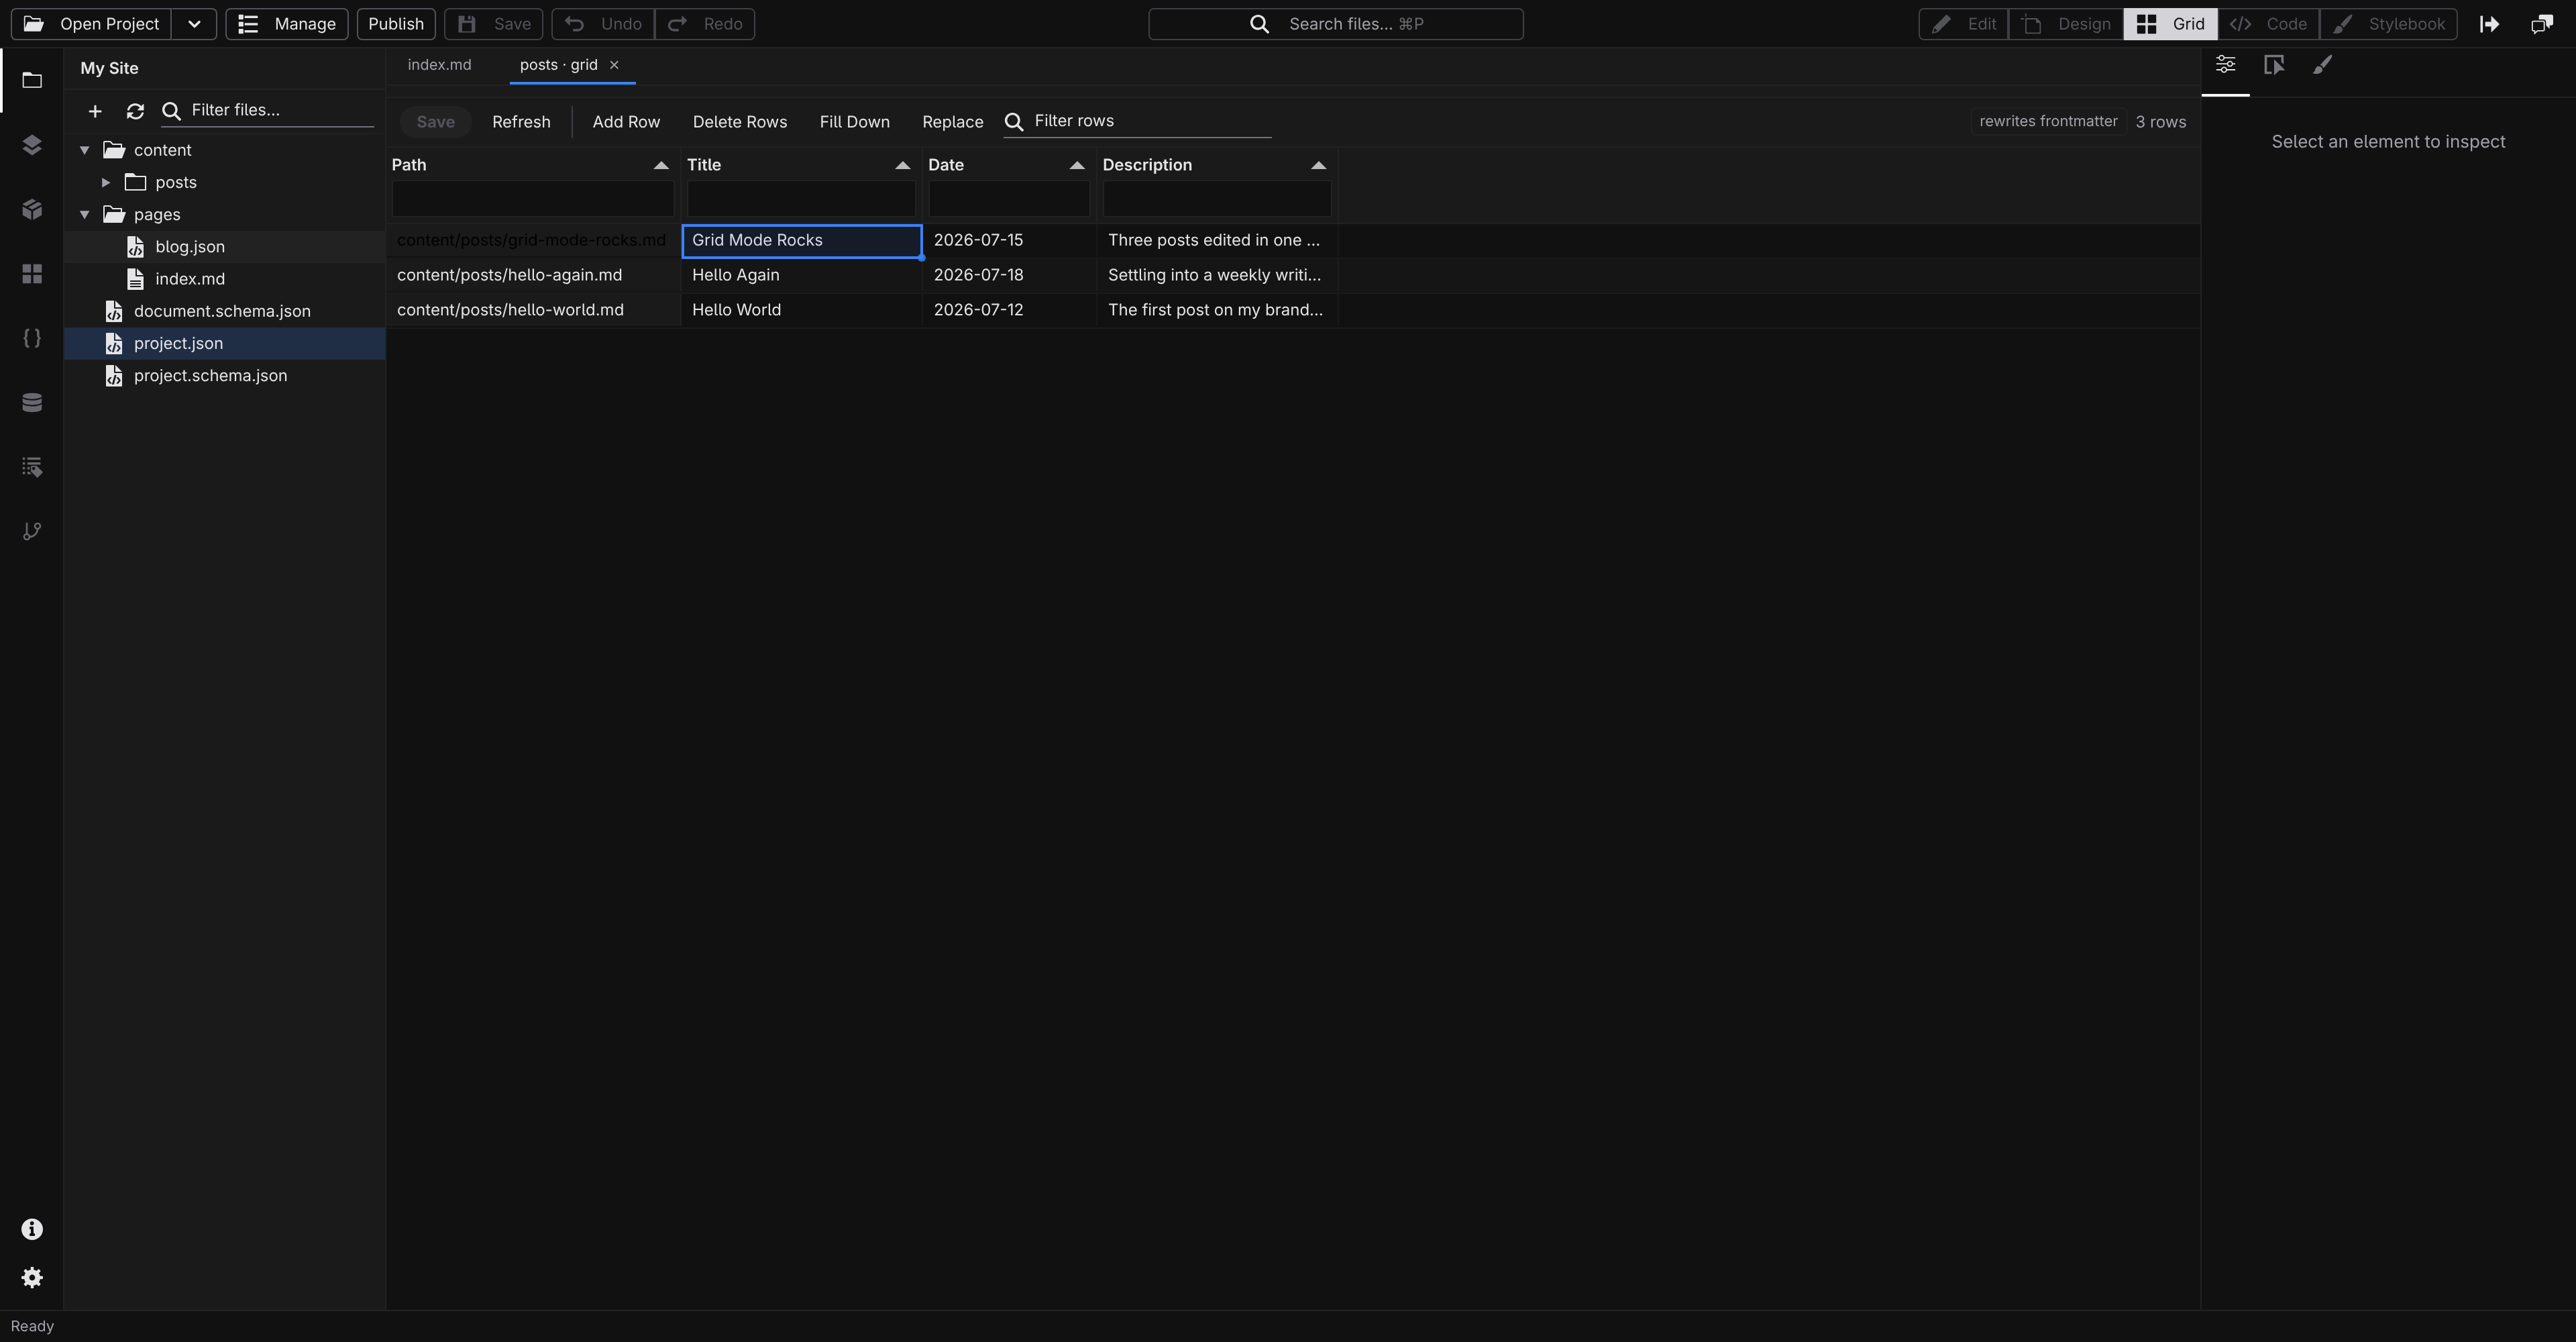Open the properties sliders inspector tab
Screen dimensions: 2576x1342
point(2226,65)
